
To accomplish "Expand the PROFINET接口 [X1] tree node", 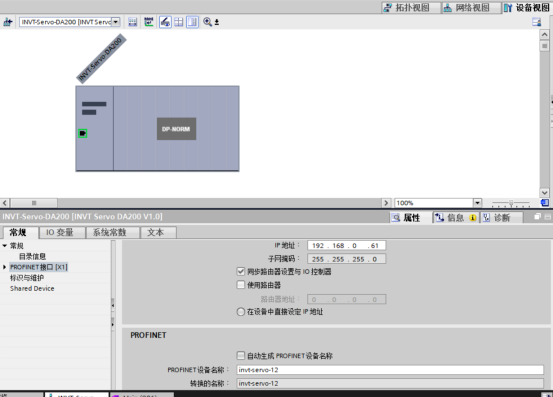I will (x=5, y=267).
